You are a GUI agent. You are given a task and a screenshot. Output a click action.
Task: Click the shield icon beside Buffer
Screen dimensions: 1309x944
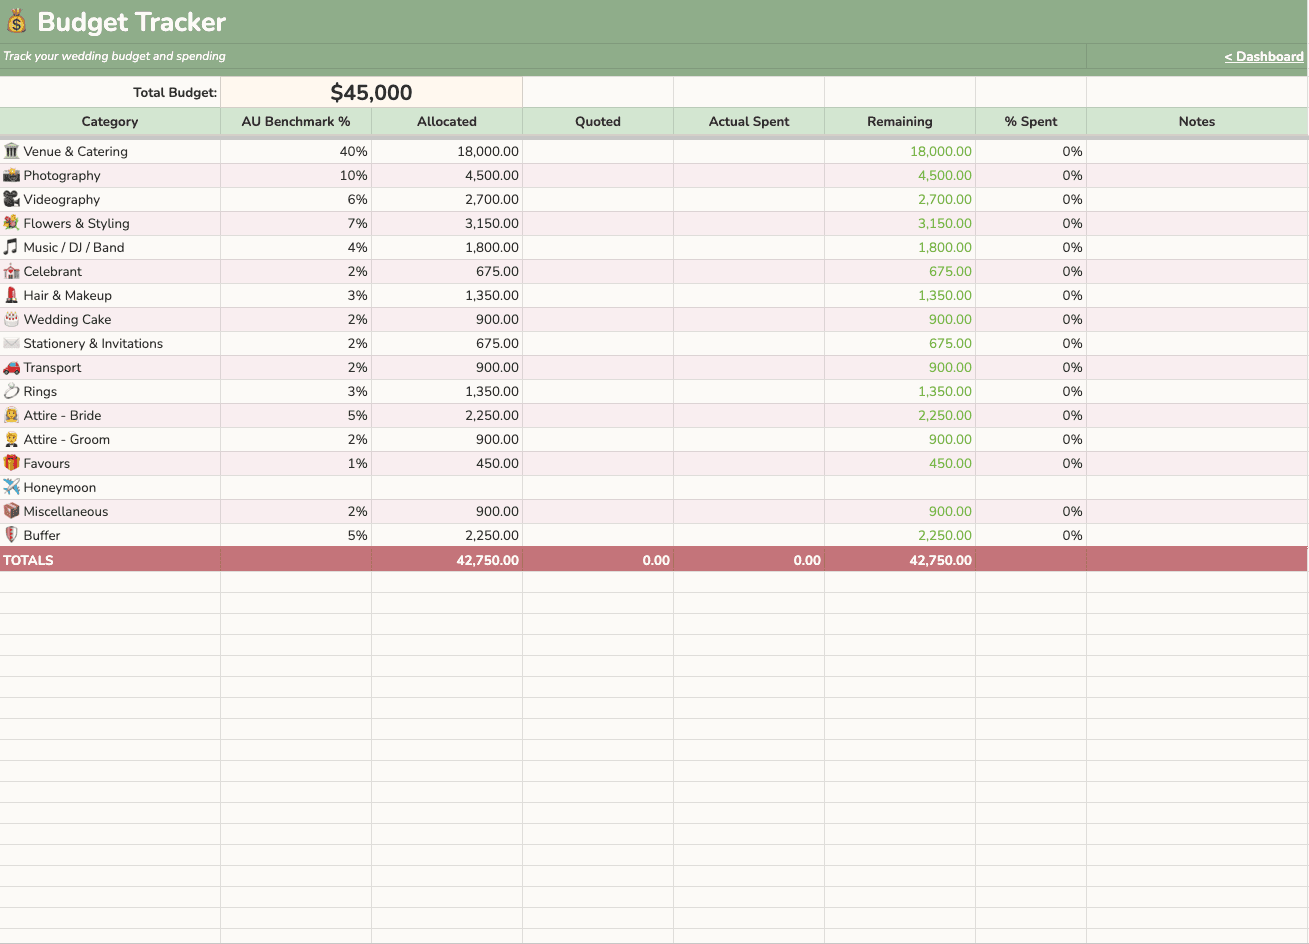(13, 535)
